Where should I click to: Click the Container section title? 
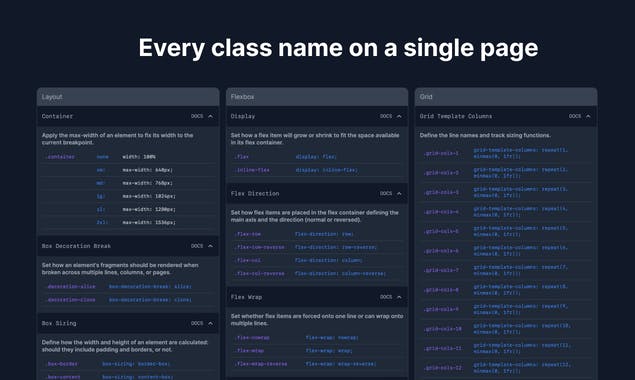(x=58, y=116)
